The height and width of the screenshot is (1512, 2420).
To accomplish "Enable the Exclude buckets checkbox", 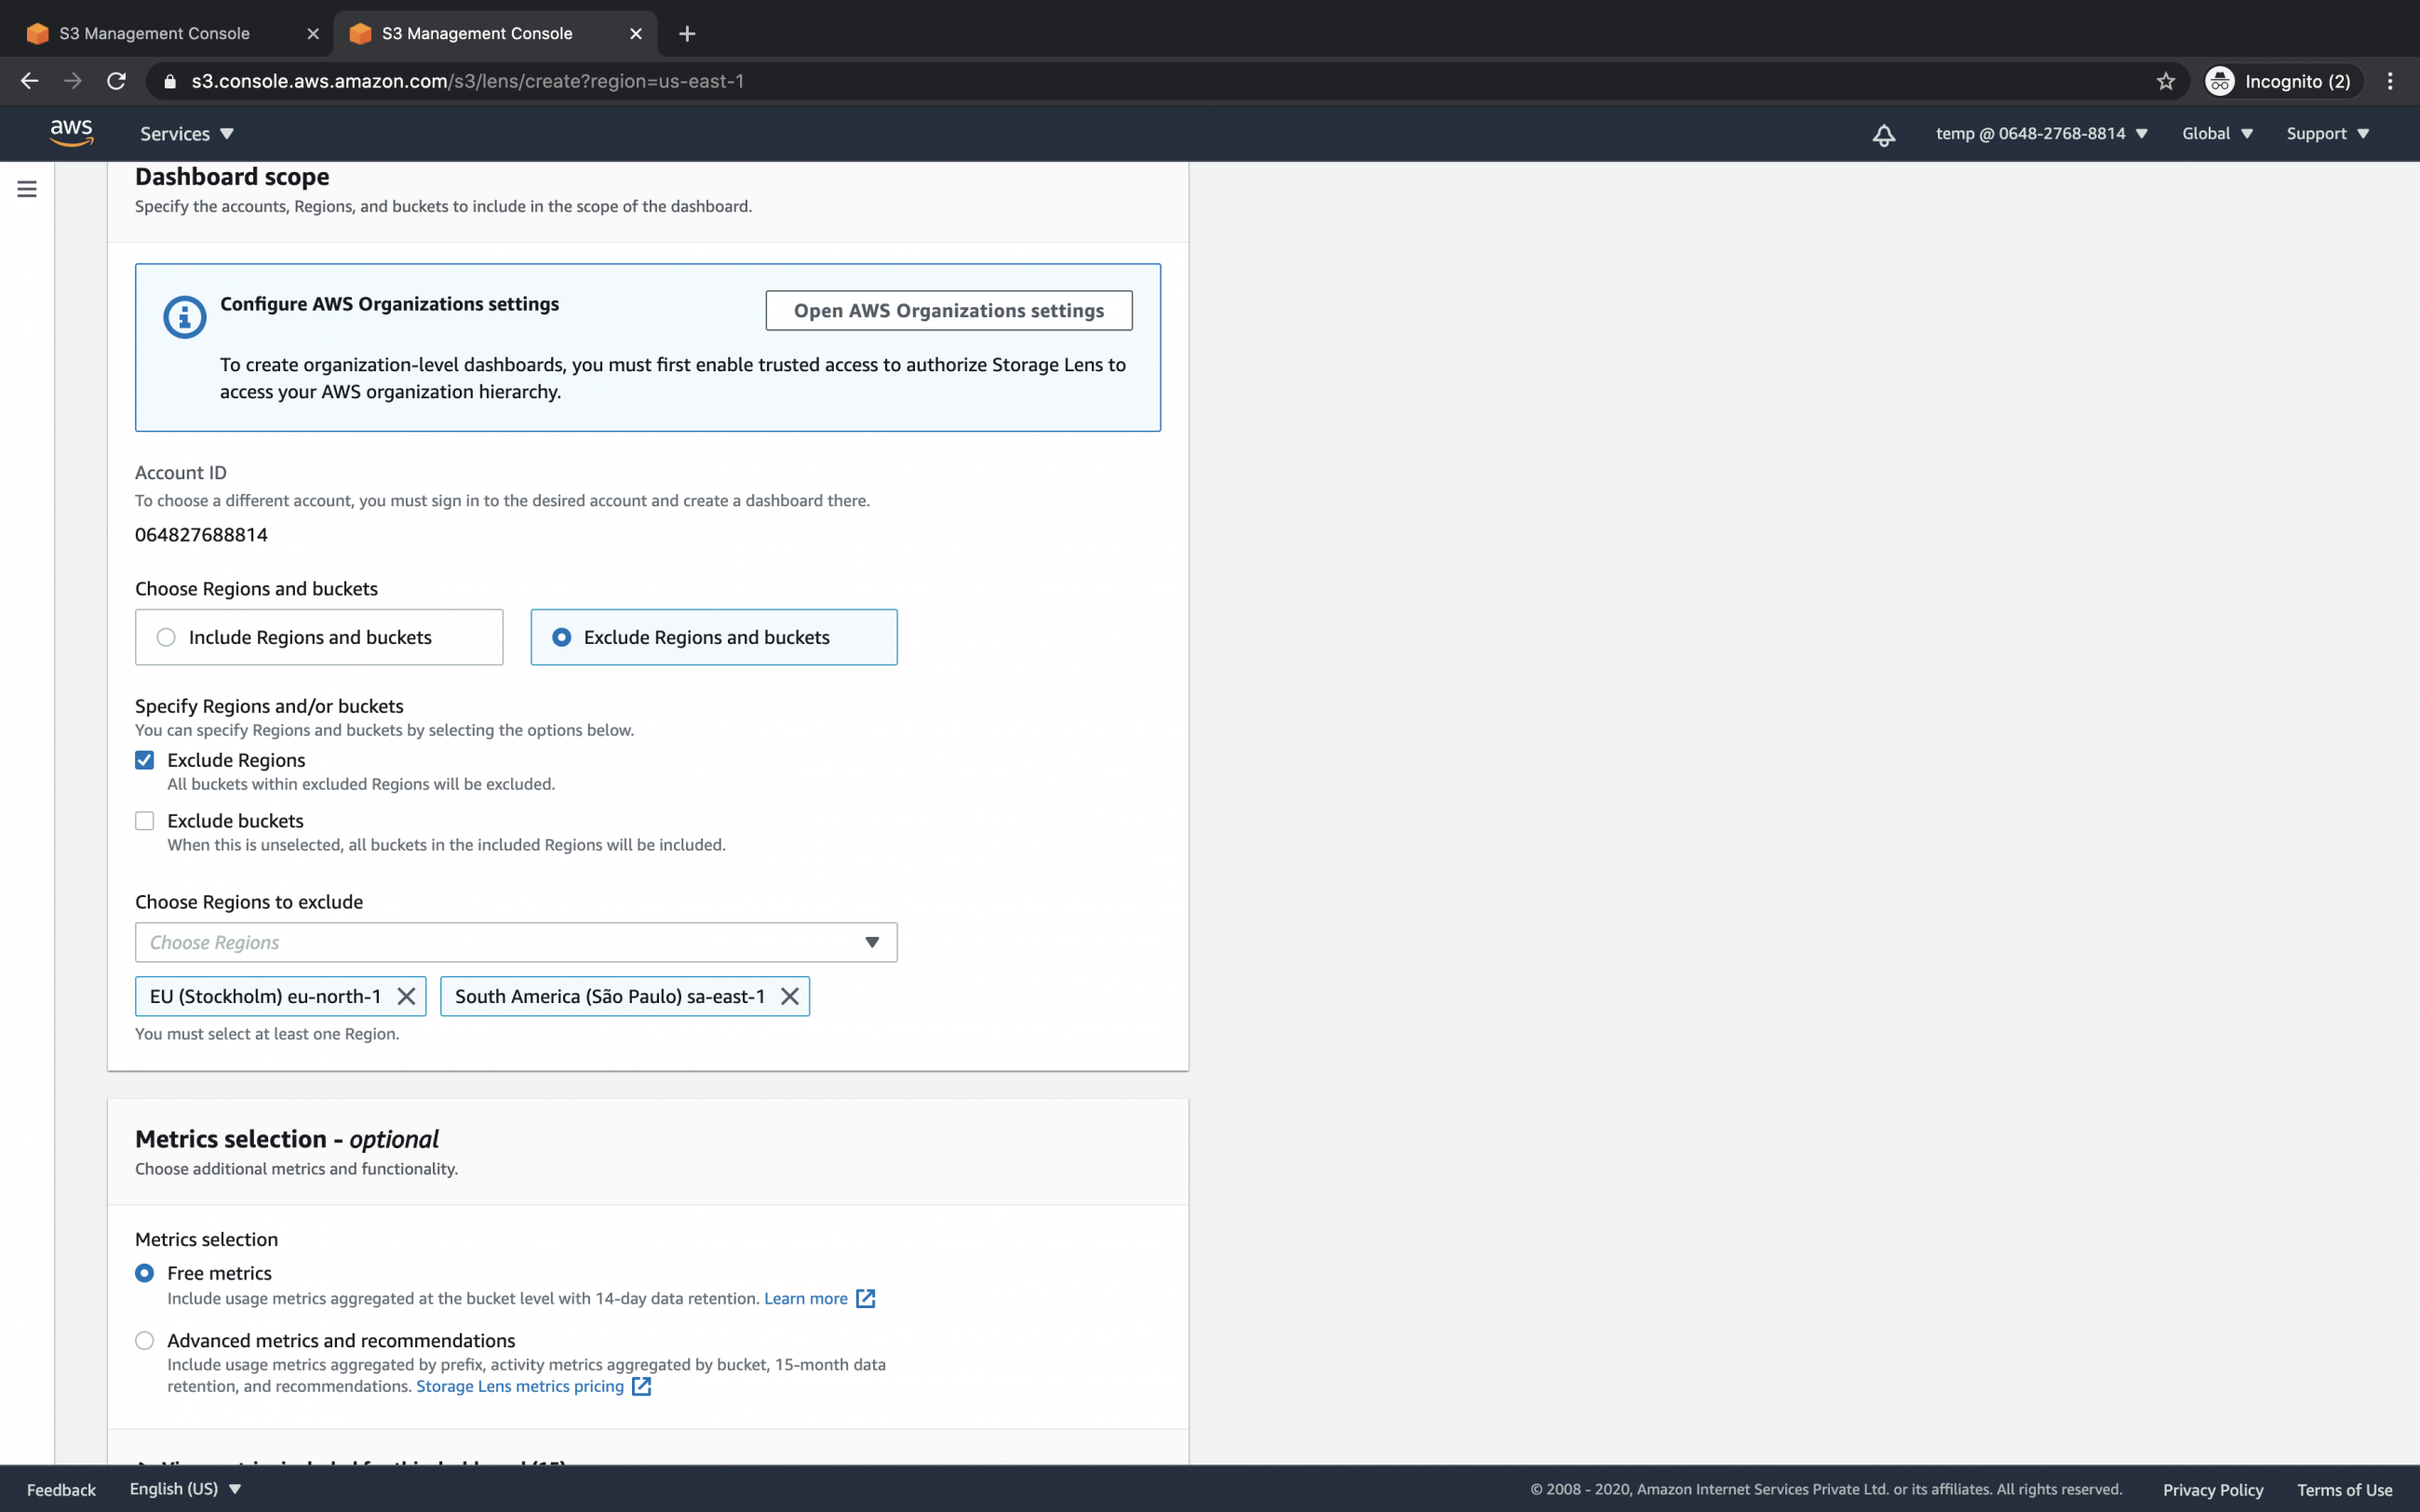I will 145,821.
